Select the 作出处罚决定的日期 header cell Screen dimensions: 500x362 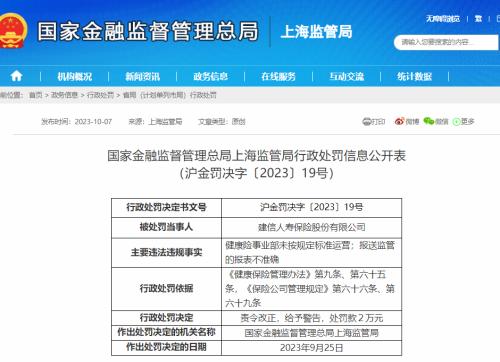(x=166, y=347)
